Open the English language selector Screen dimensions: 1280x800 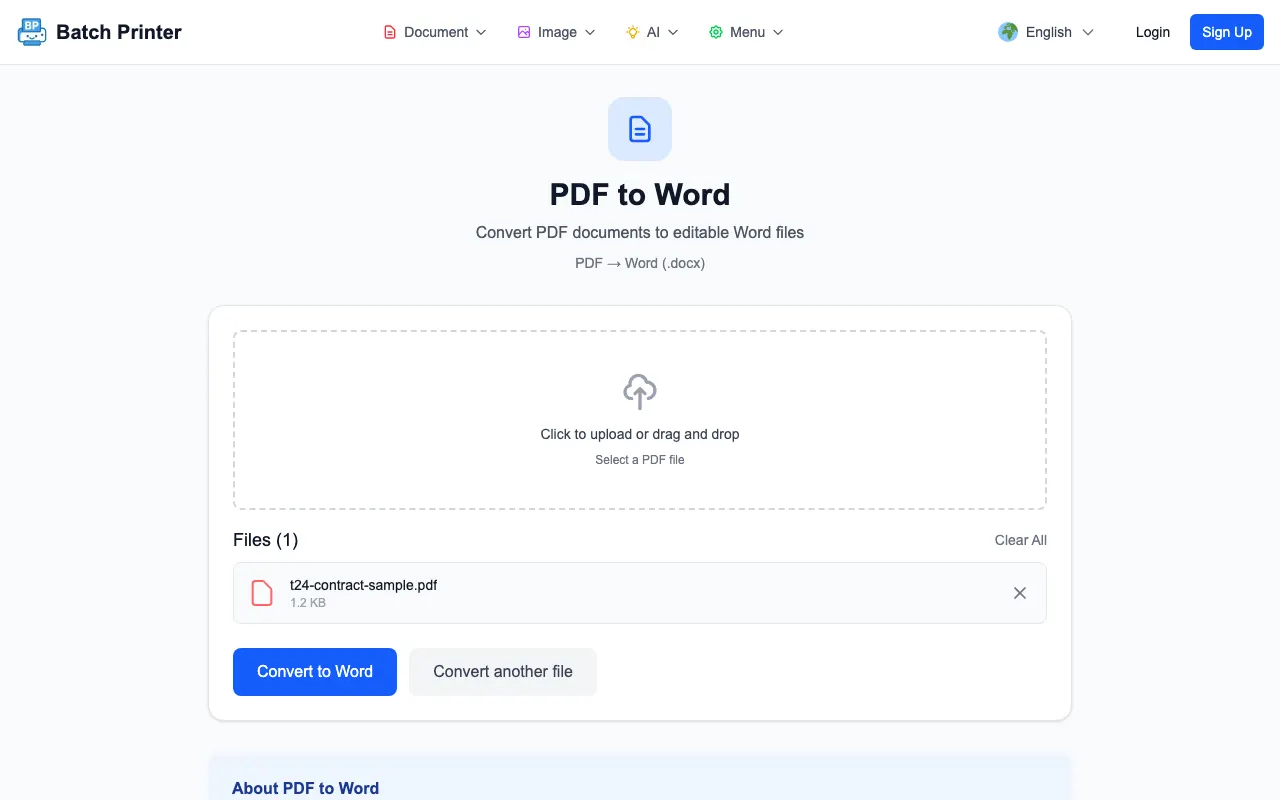(1046, 32)
